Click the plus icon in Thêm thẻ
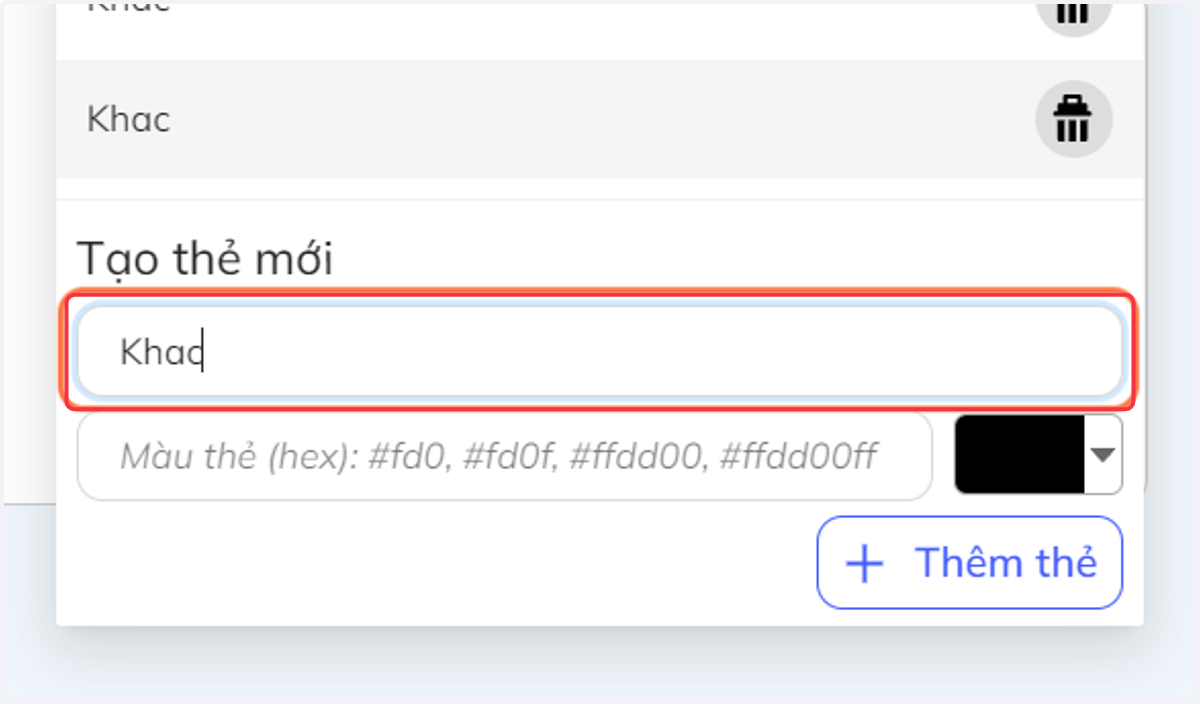 pos(865,564)
